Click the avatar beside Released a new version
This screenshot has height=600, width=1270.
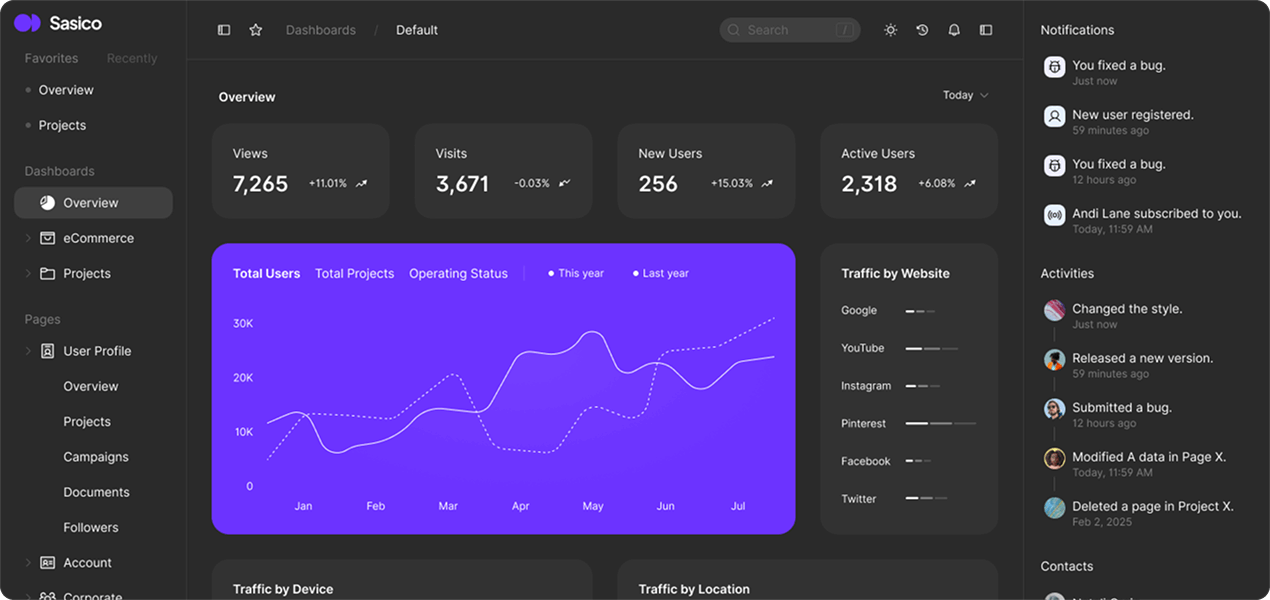tap(1054, 359)
